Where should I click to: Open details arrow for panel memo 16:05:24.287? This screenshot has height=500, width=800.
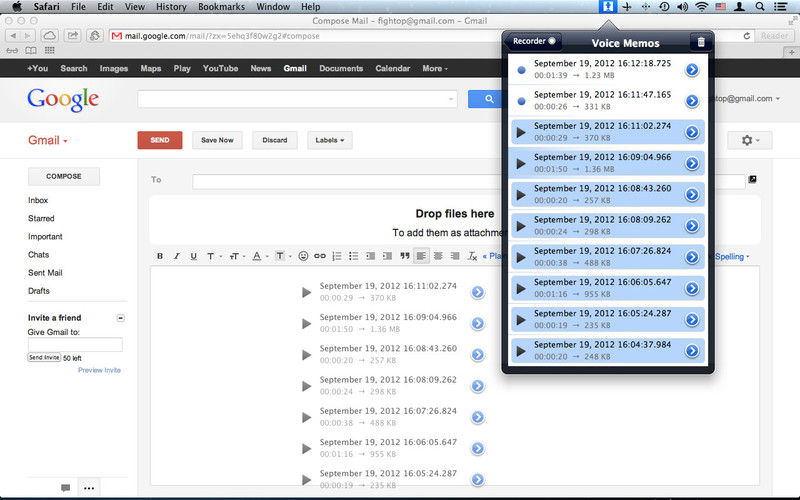pos(692,320)
